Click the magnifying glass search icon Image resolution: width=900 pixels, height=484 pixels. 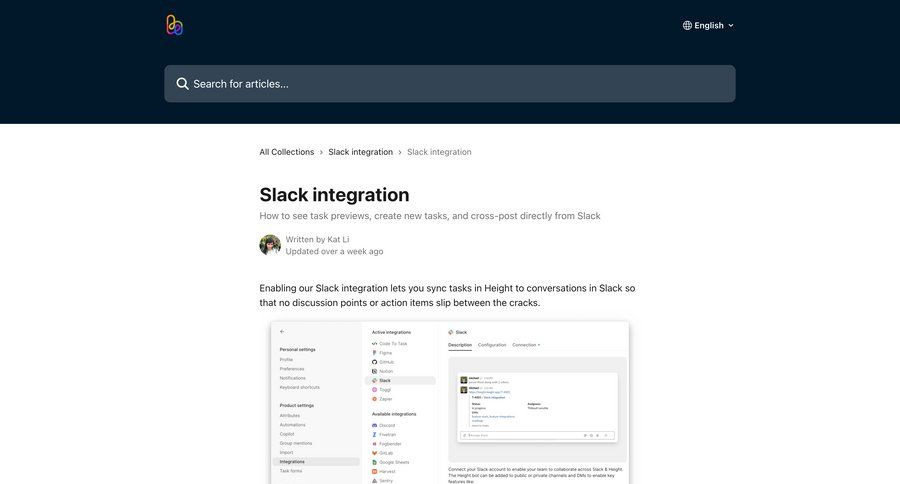pyautogui.click(x=182, y=84)
